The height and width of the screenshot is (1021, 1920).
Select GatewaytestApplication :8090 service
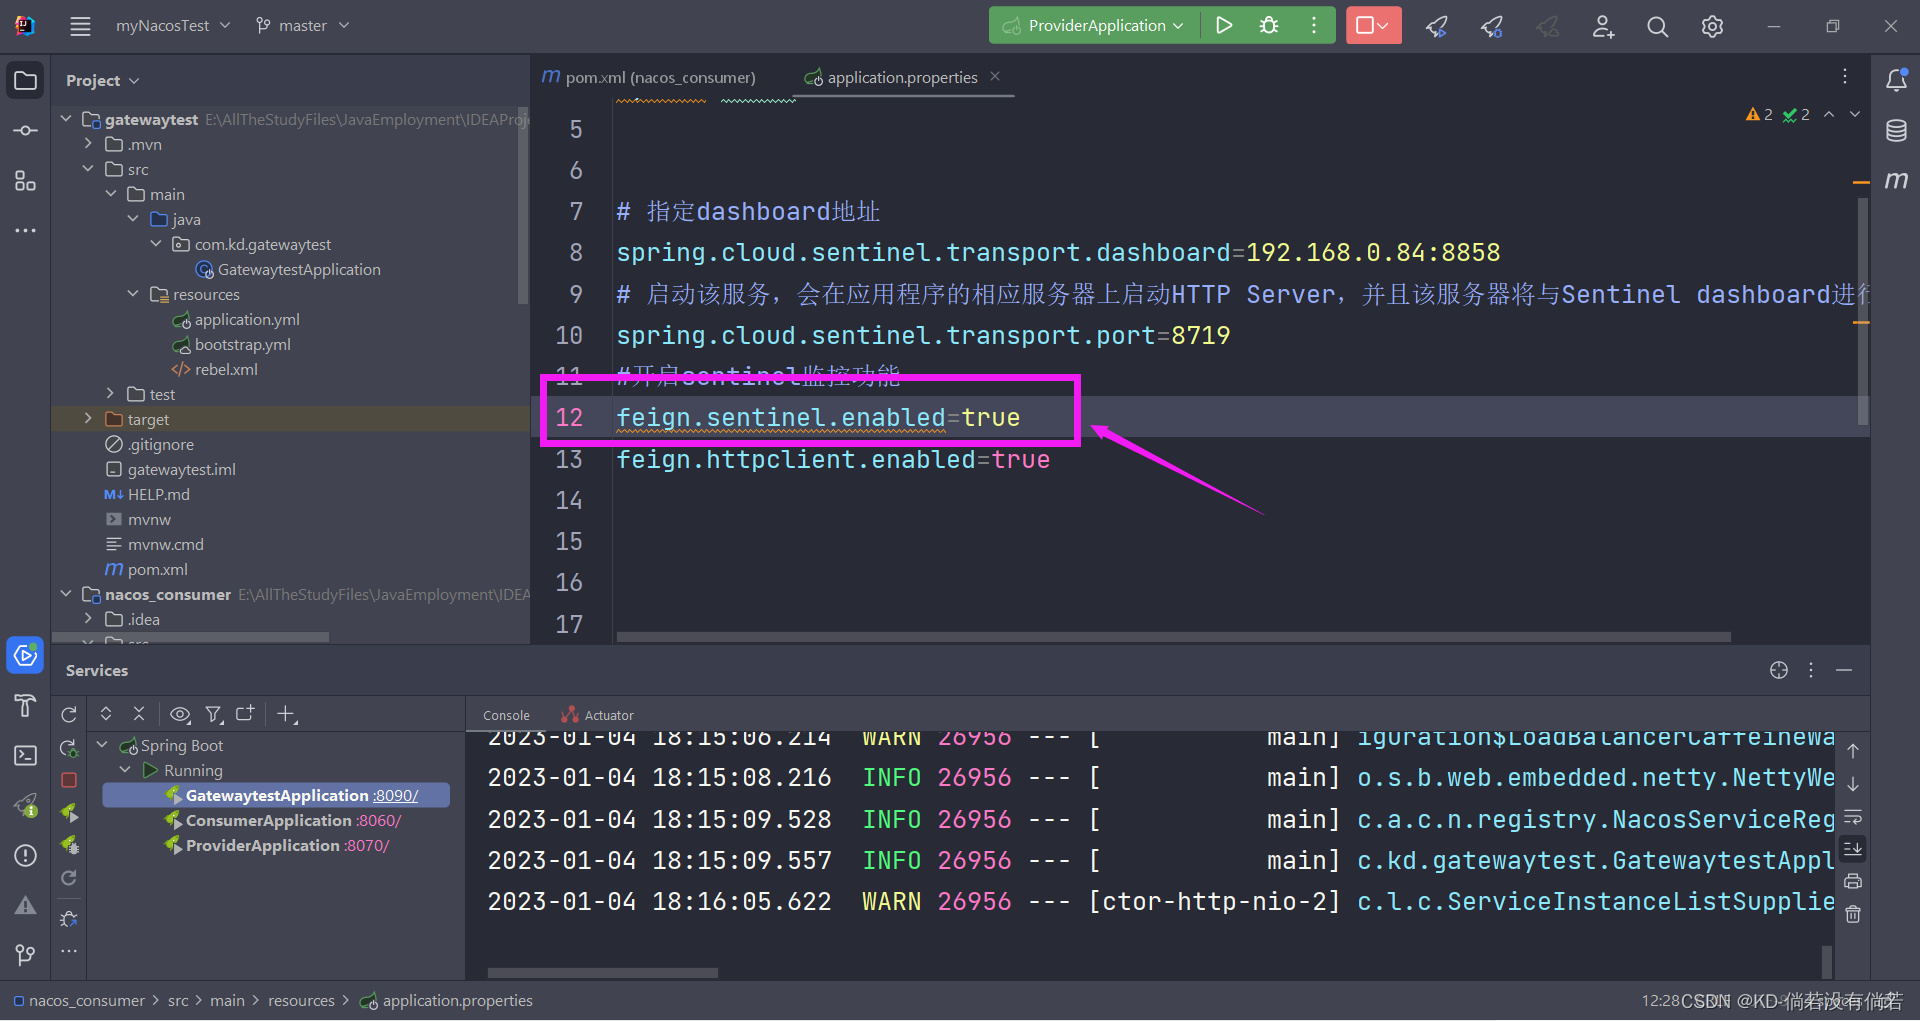(276, 795)
